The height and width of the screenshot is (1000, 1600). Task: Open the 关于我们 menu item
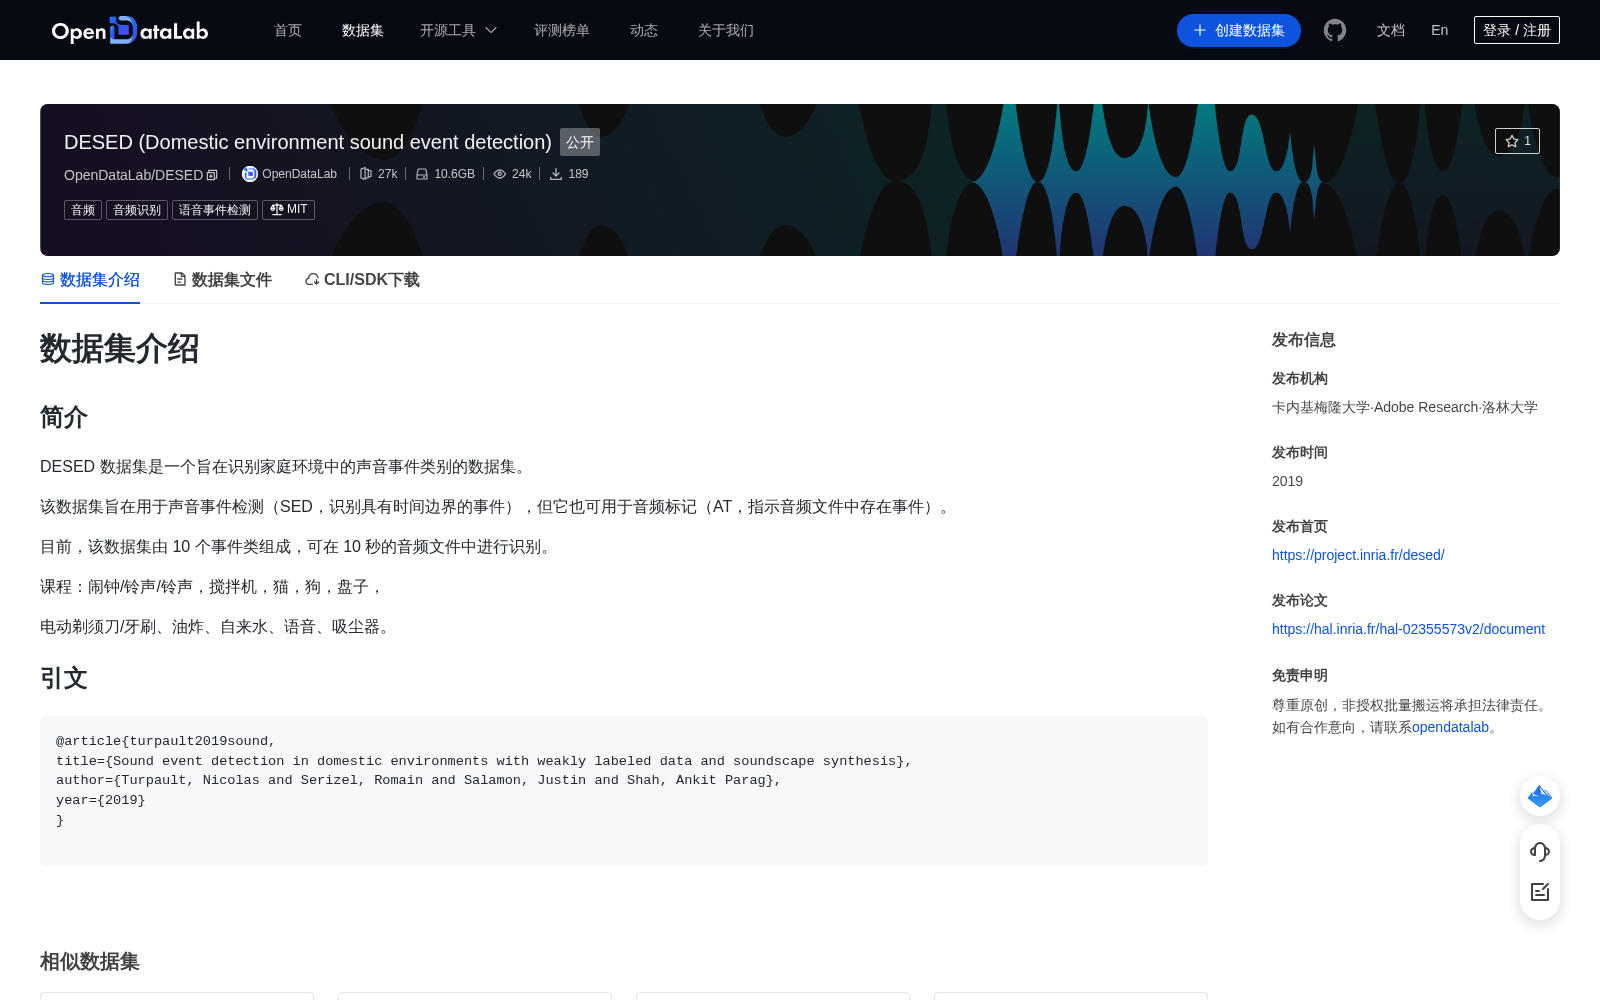726,30
